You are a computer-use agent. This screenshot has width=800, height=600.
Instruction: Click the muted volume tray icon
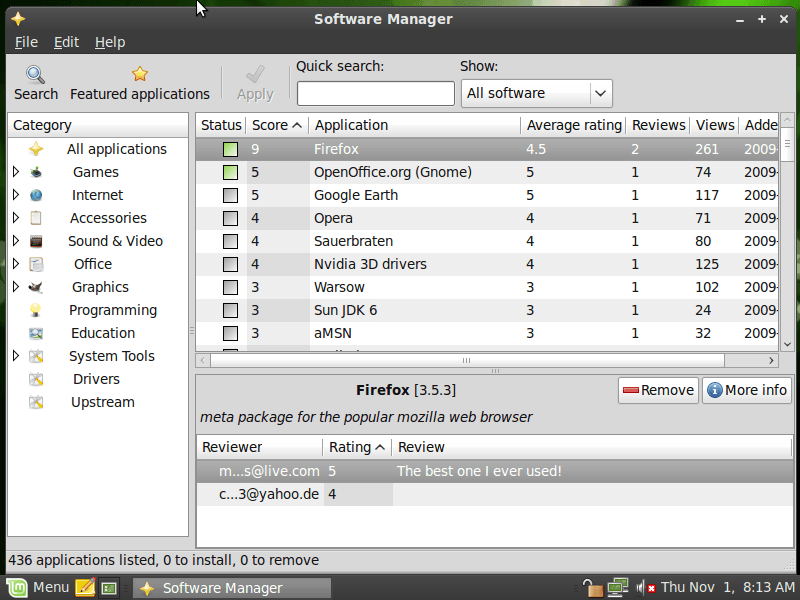pos(644,588)
